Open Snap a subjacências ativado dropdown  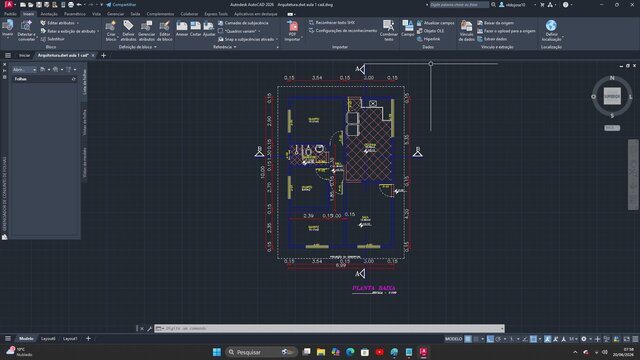277,39
